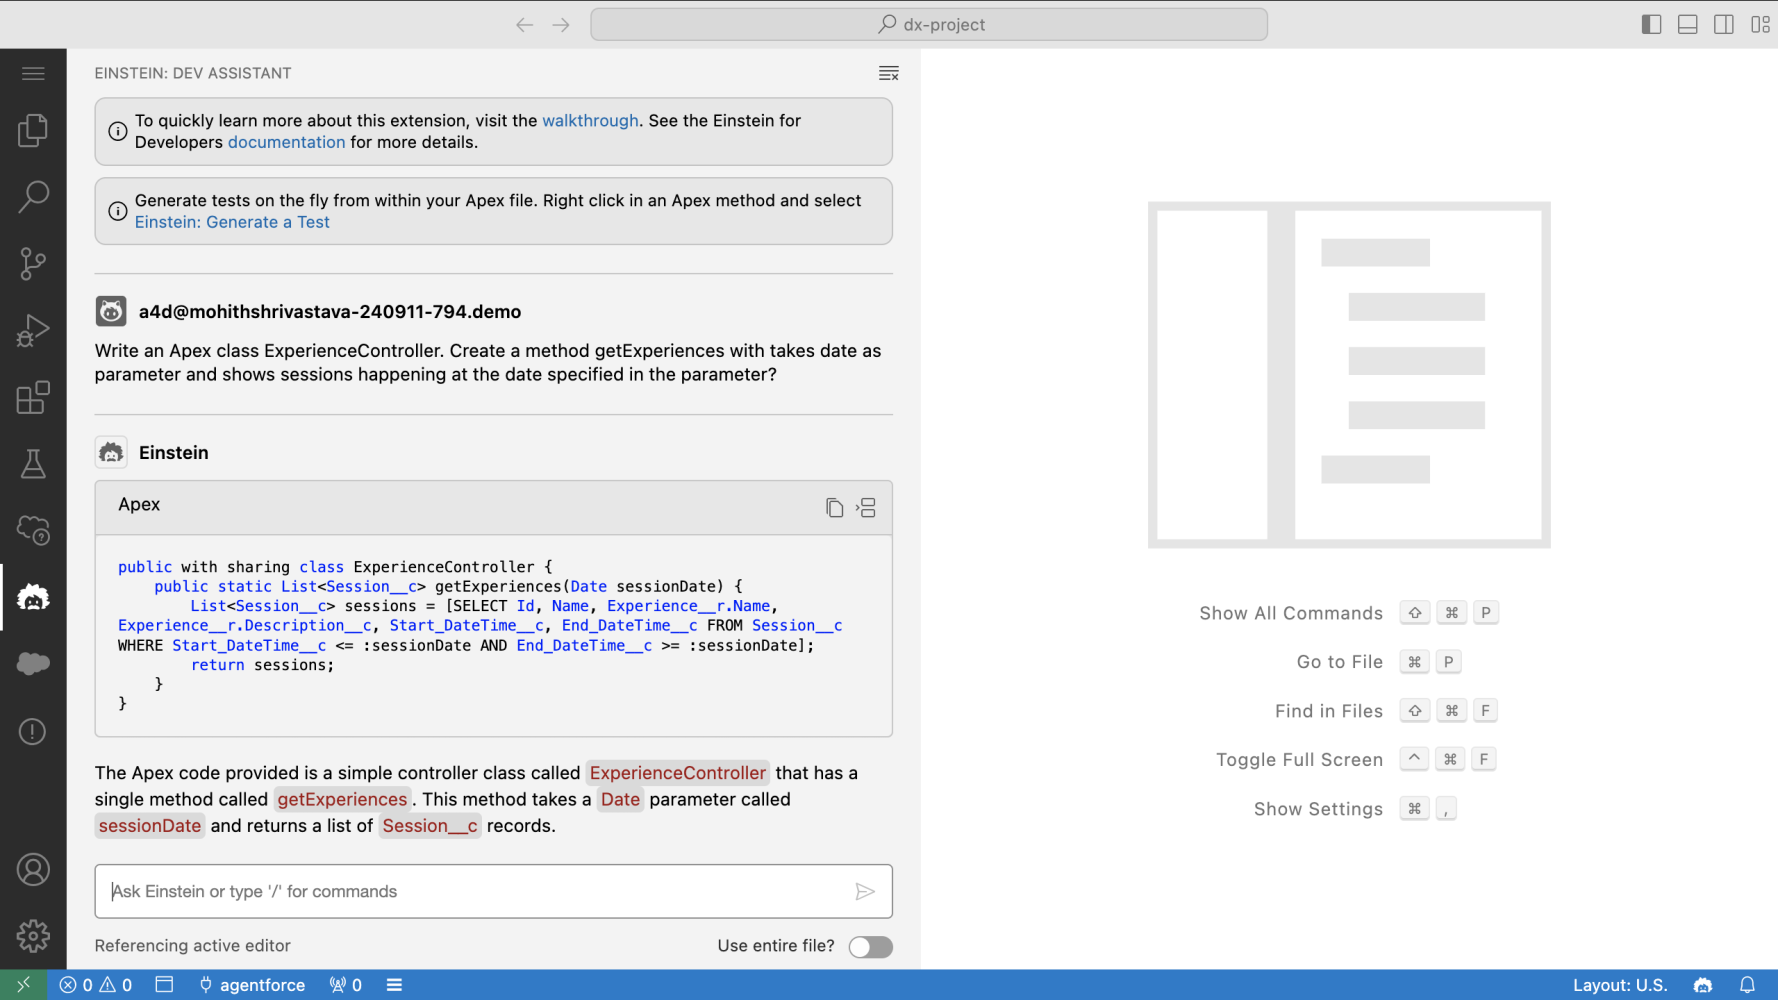The width and height of the screenshot is (1778, 1000).
Task: Click Referencing active editor text
Action: coord(193,946)
